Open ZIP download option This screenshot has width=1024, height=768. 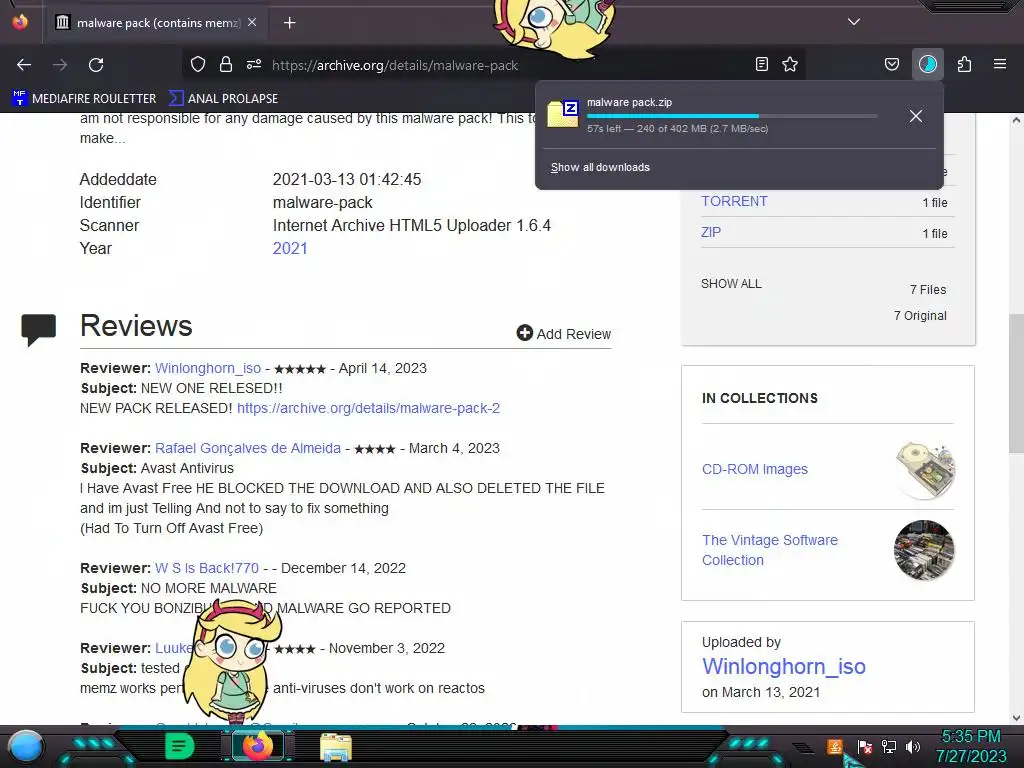[x=711, y=232]
